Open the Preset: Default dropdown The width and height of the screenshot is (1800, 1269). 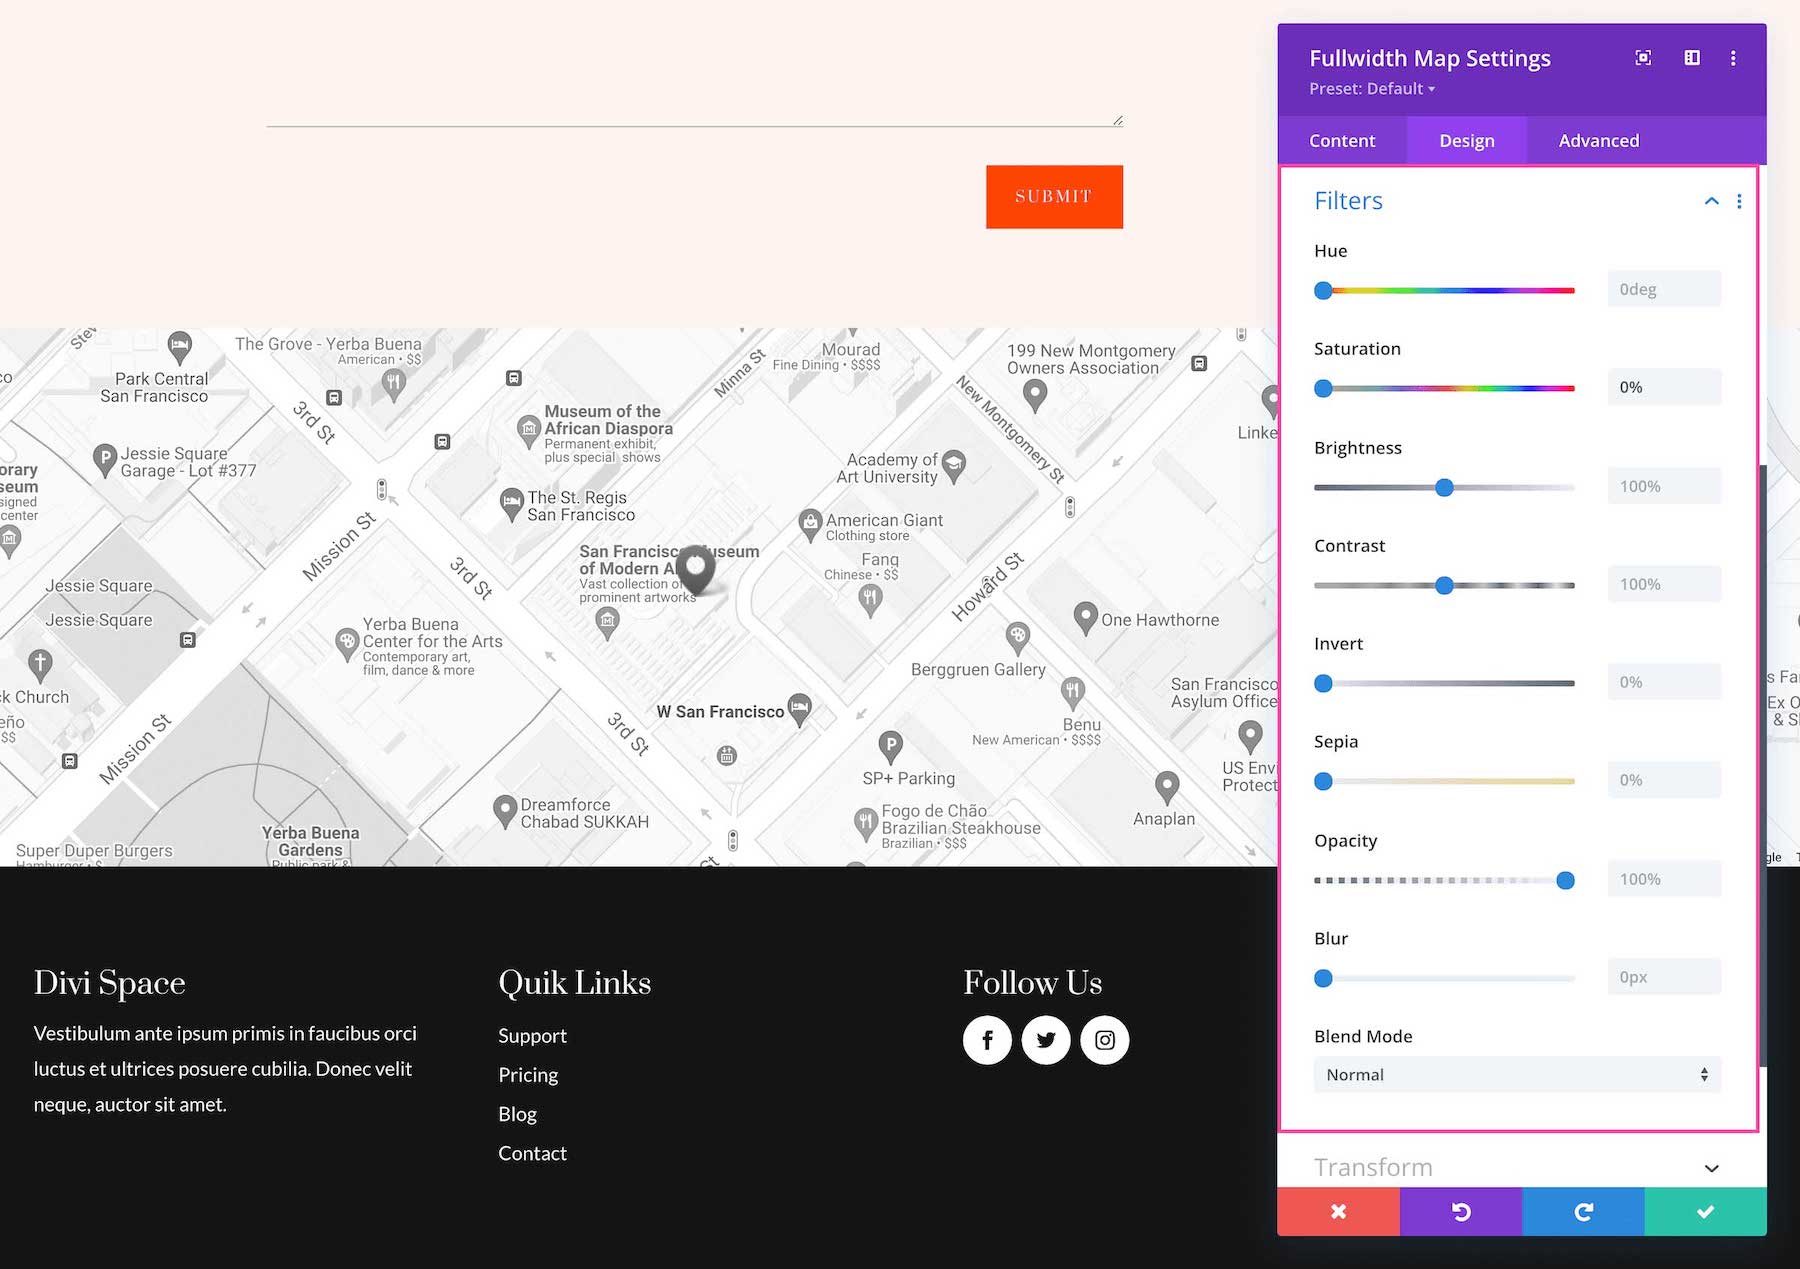(x=1372, y=88)
